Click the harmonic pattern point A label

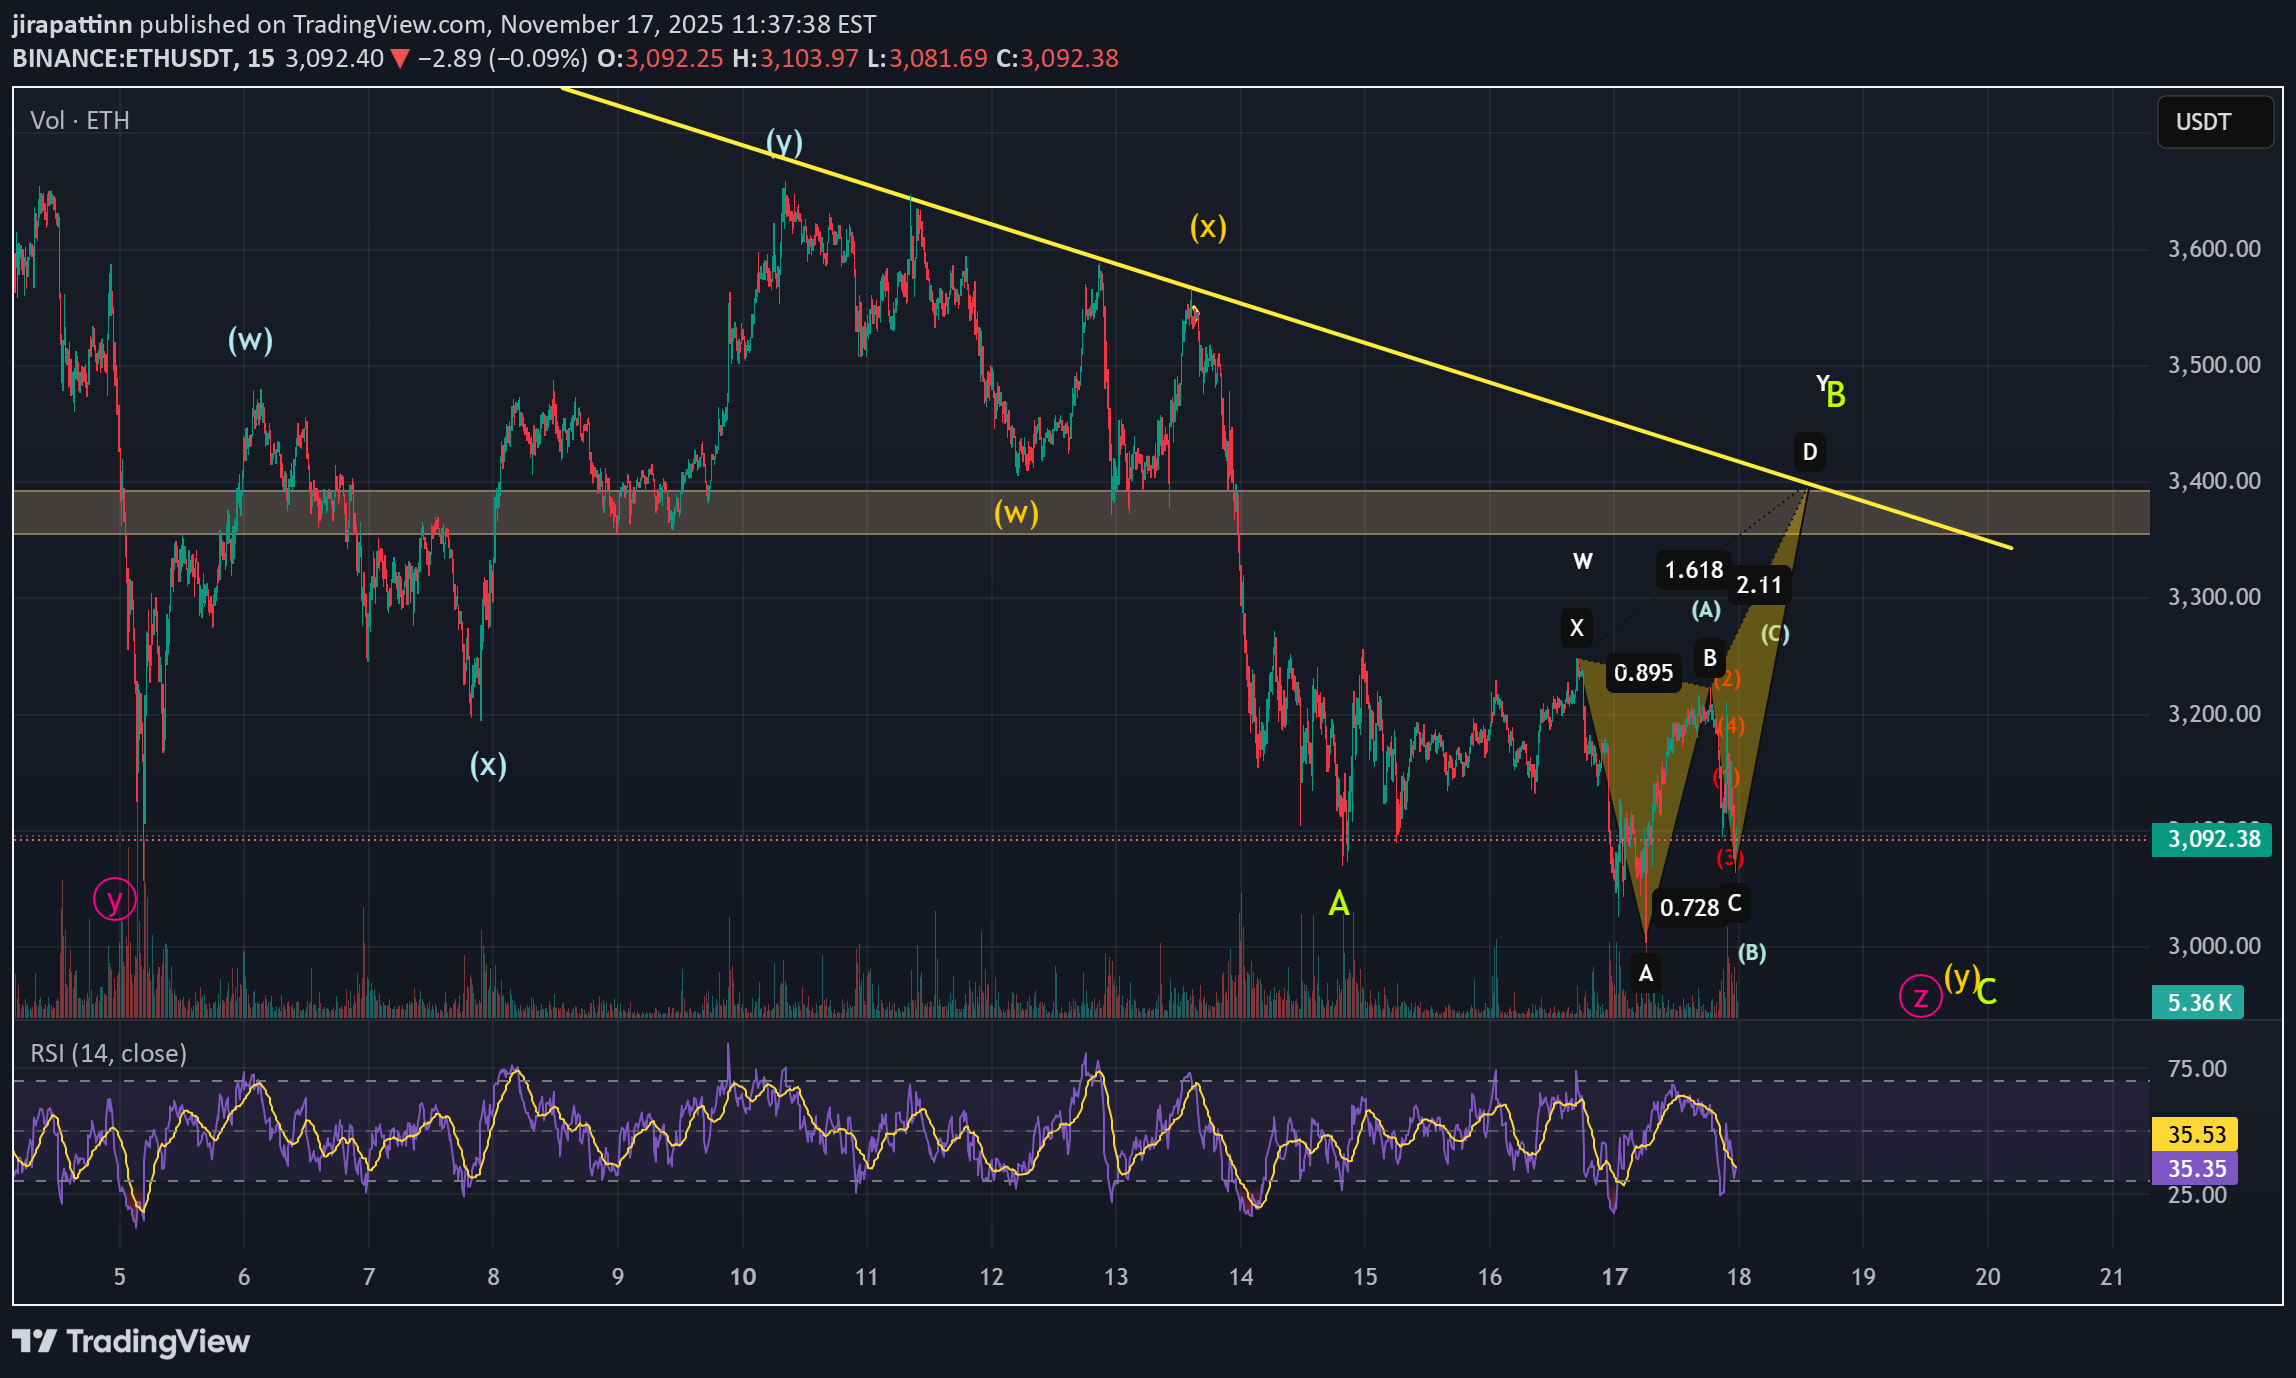(1645, 973)
